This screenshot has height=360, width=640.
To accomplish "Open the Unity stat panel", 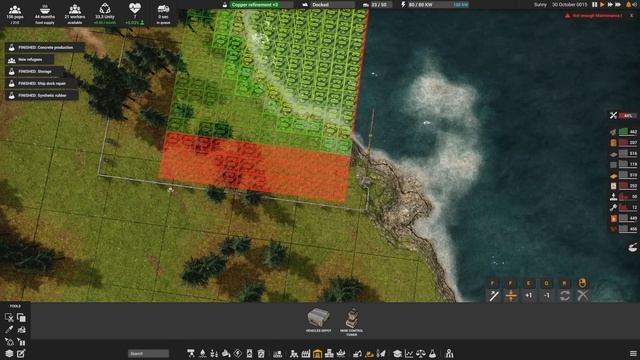I will click(105, 13).
